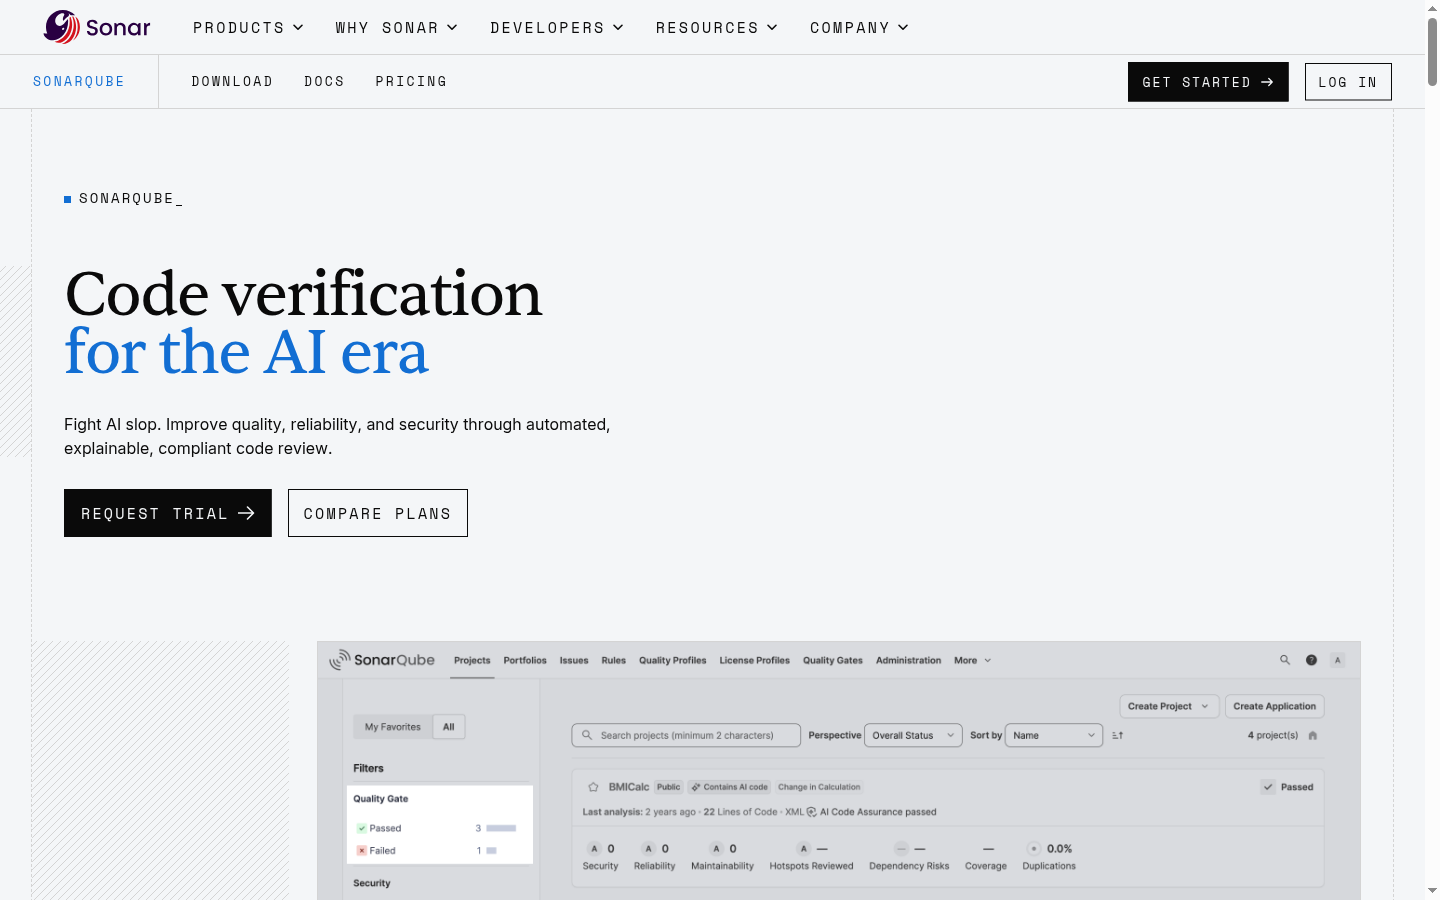Click the Get Started button
This screenshot has width=1440, height=900.
click(x=1208, y=82)
